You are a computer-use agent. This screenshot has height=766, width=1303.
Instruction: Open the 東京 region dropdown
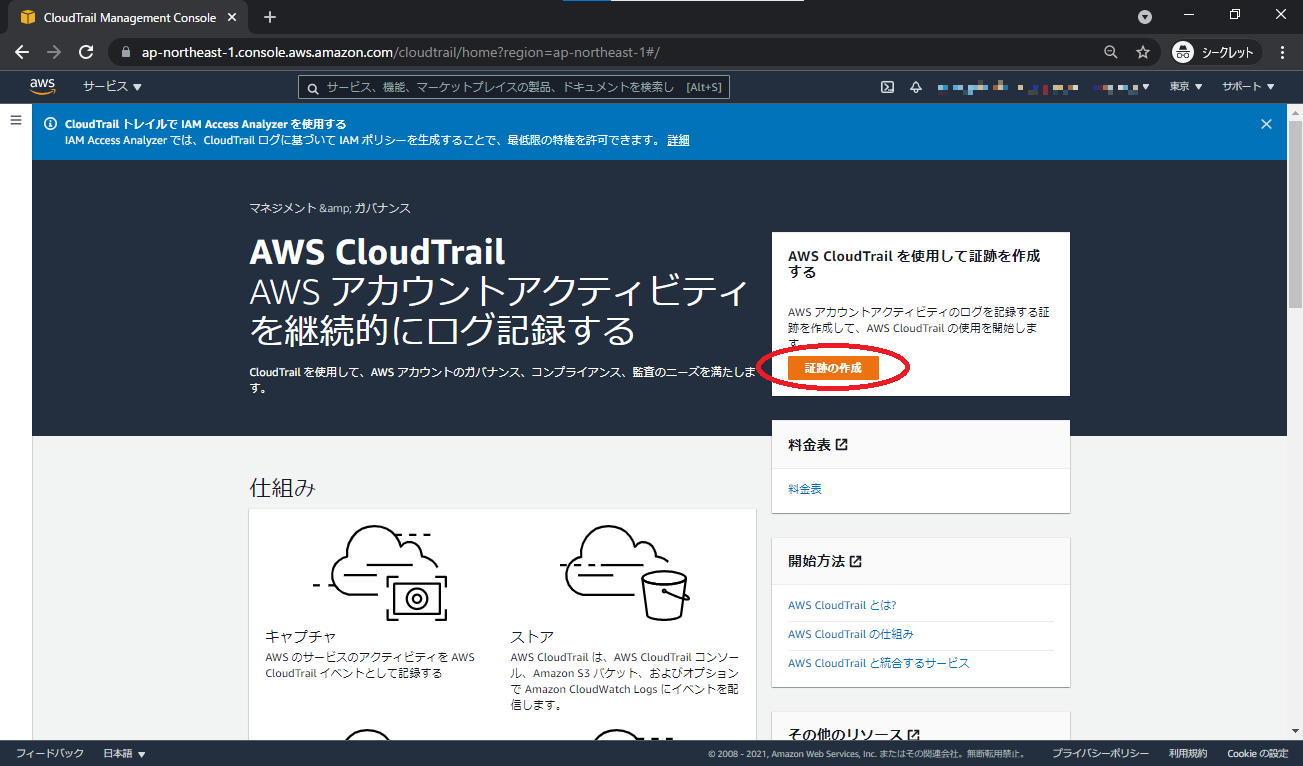(1185, 87)
